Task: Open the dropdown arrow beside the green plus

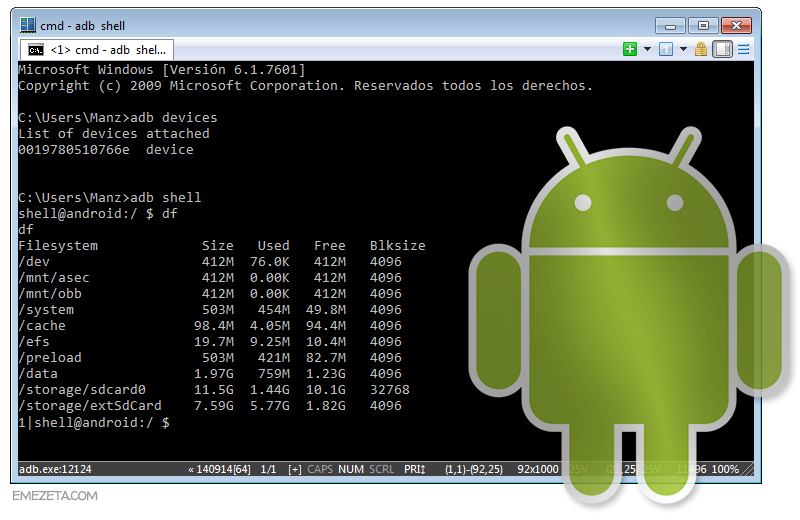Action: point(647,49)
